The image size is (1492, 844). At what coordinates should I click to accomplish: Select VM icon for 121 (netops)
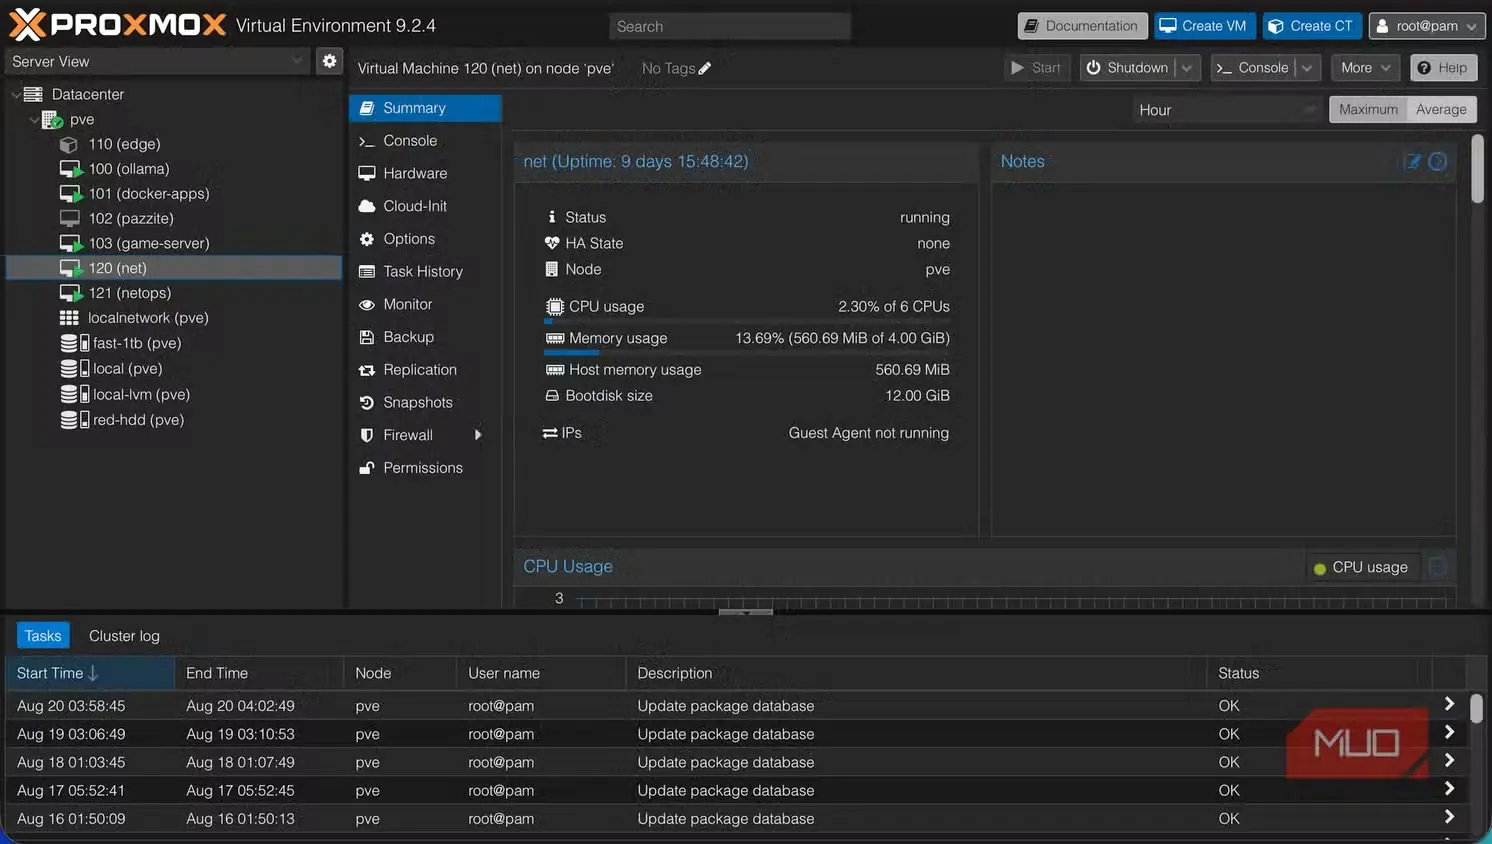(x=70, y=293)
